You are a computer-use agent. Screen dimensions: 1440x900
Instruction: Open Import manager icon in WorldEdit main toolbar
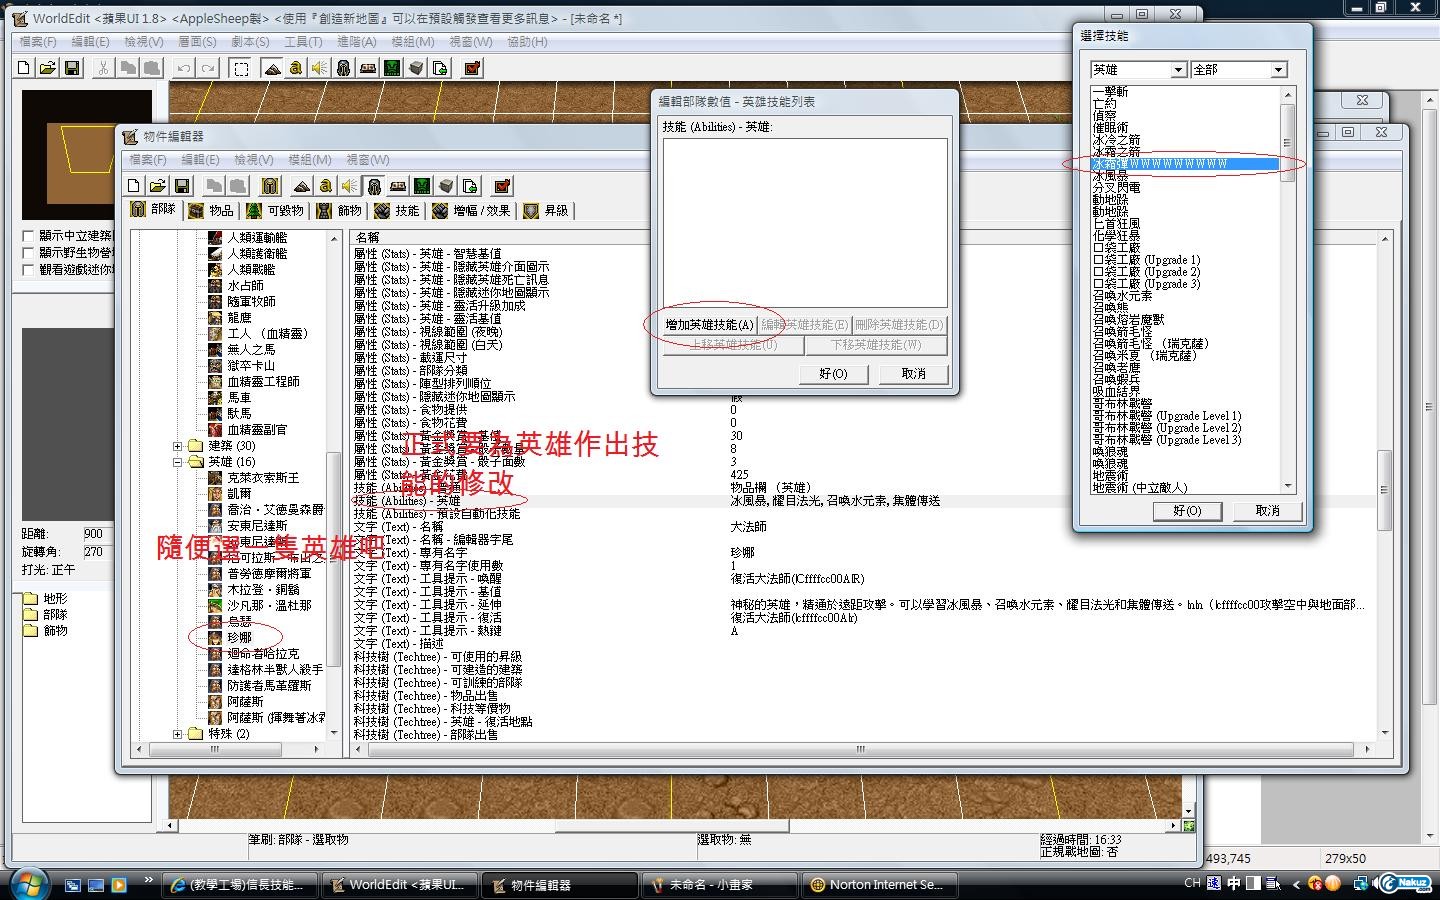click(x=440, y=68)
